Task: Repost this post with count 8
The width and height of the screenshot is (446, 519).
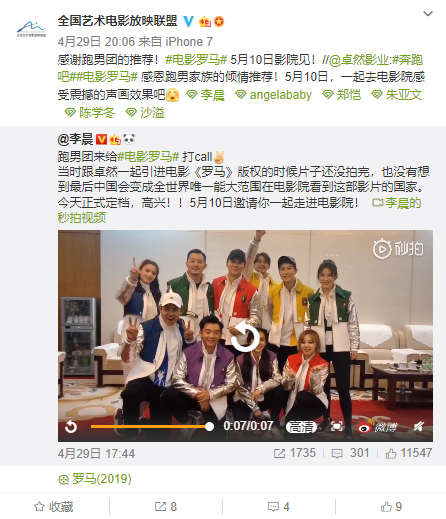Action: pos(166,507)
